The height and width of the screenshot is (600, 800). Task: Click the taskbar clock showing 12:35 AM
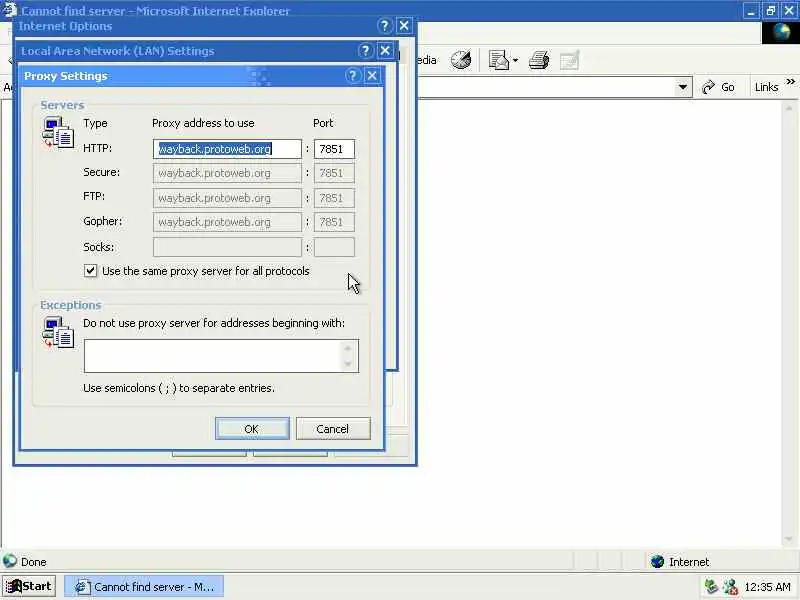tap(767, 587)
